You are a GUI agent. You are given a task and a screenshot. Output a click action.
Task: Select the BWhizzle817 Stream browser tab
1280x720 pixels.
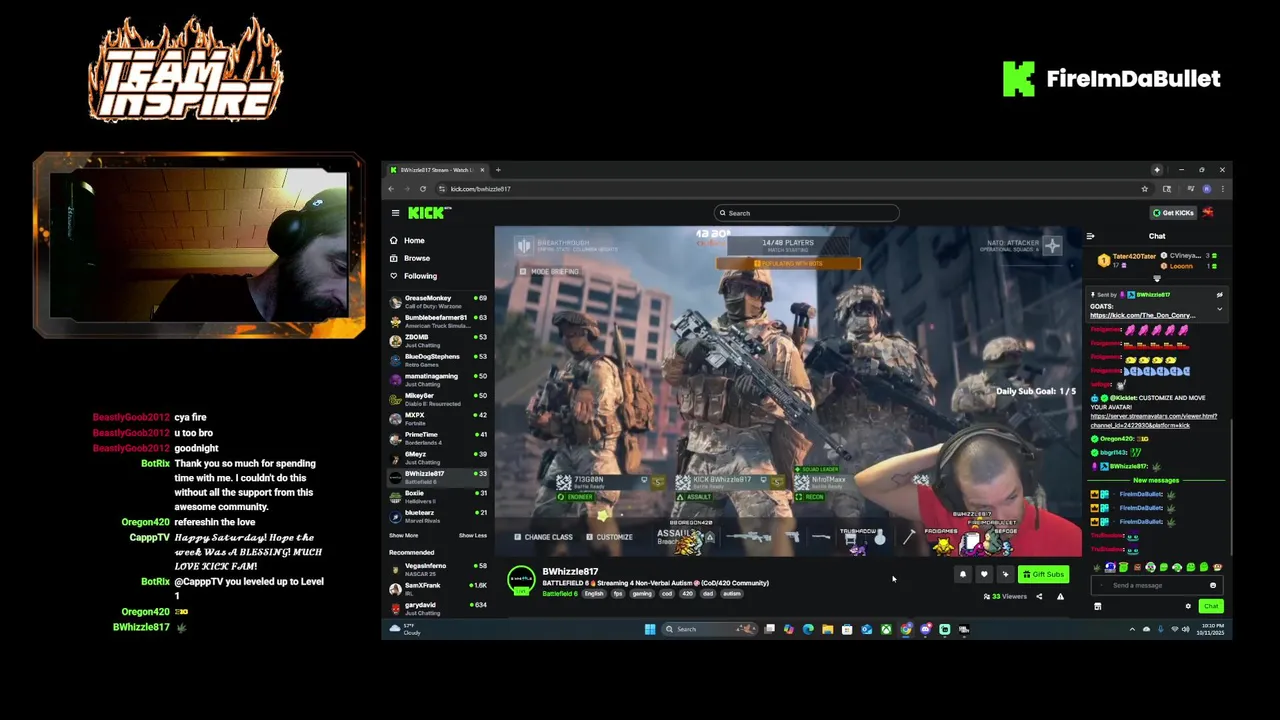436,170
